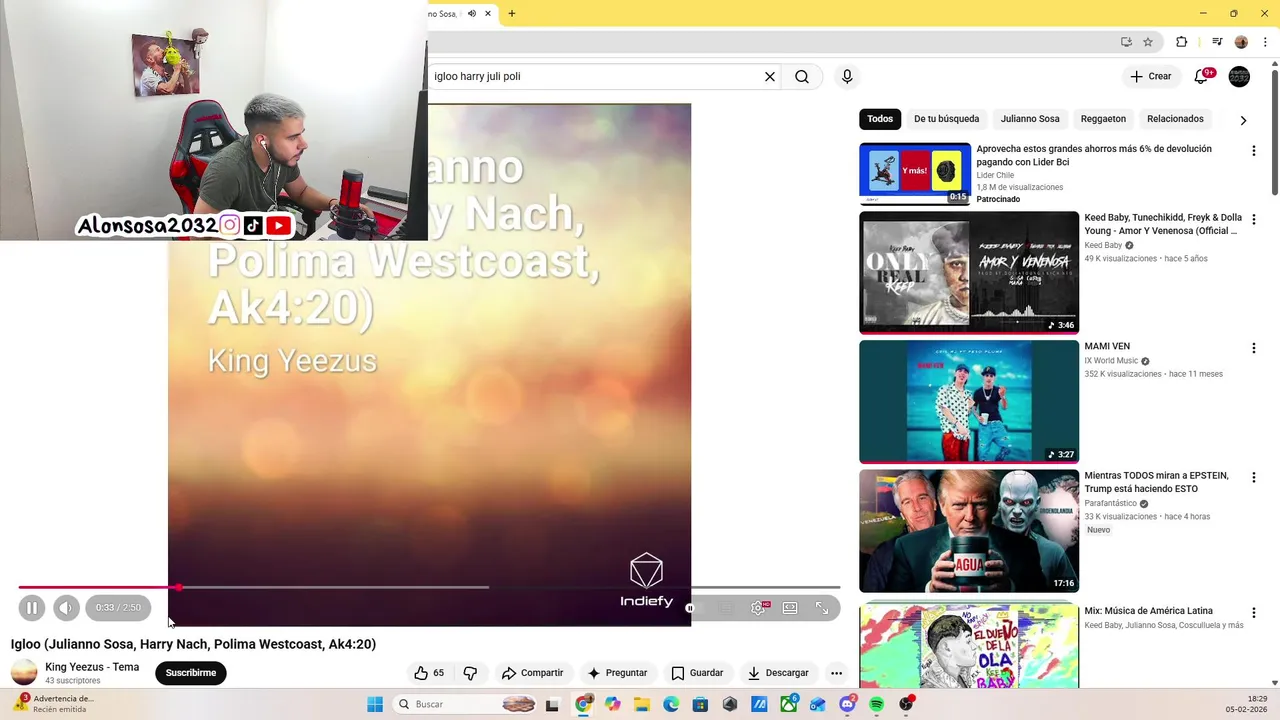
Task: Open options for Amor Y Venenosa video
Action: [1253, 219]
